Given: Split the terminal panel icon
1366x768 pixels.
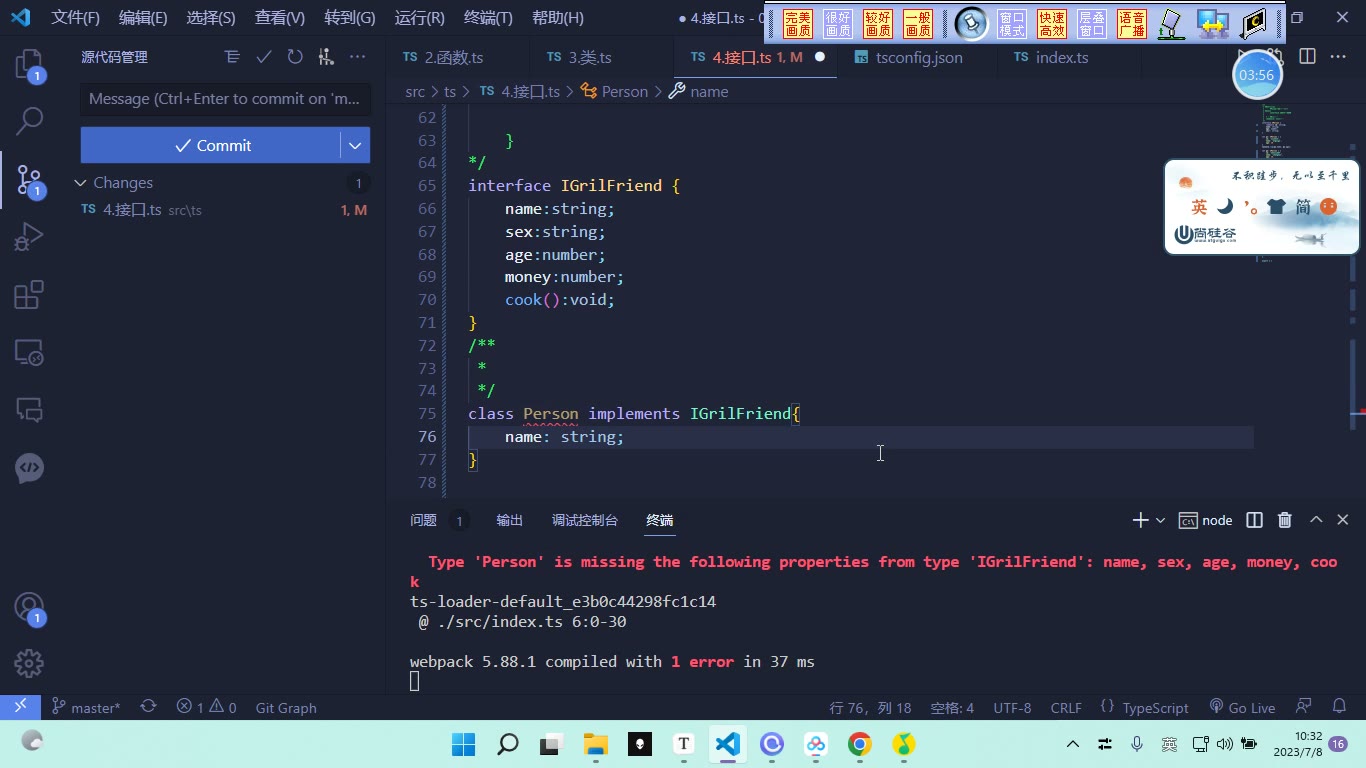Looking at the screenshot, I should pyautogui.click(x=1254, y=520).
